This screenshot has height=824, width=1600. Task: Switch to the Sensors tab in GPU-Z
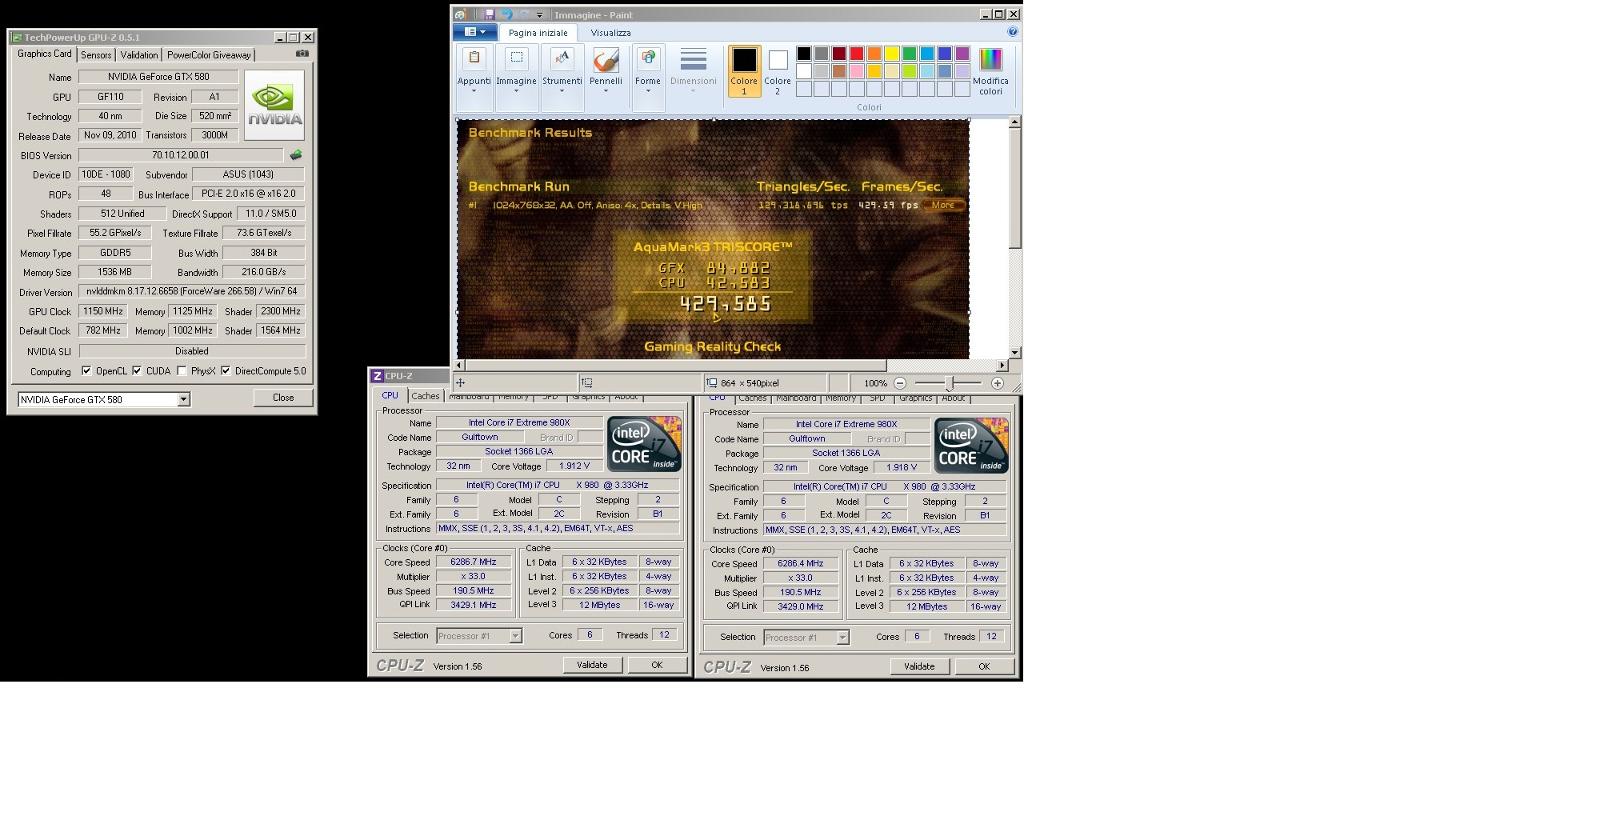click(96, 55)
